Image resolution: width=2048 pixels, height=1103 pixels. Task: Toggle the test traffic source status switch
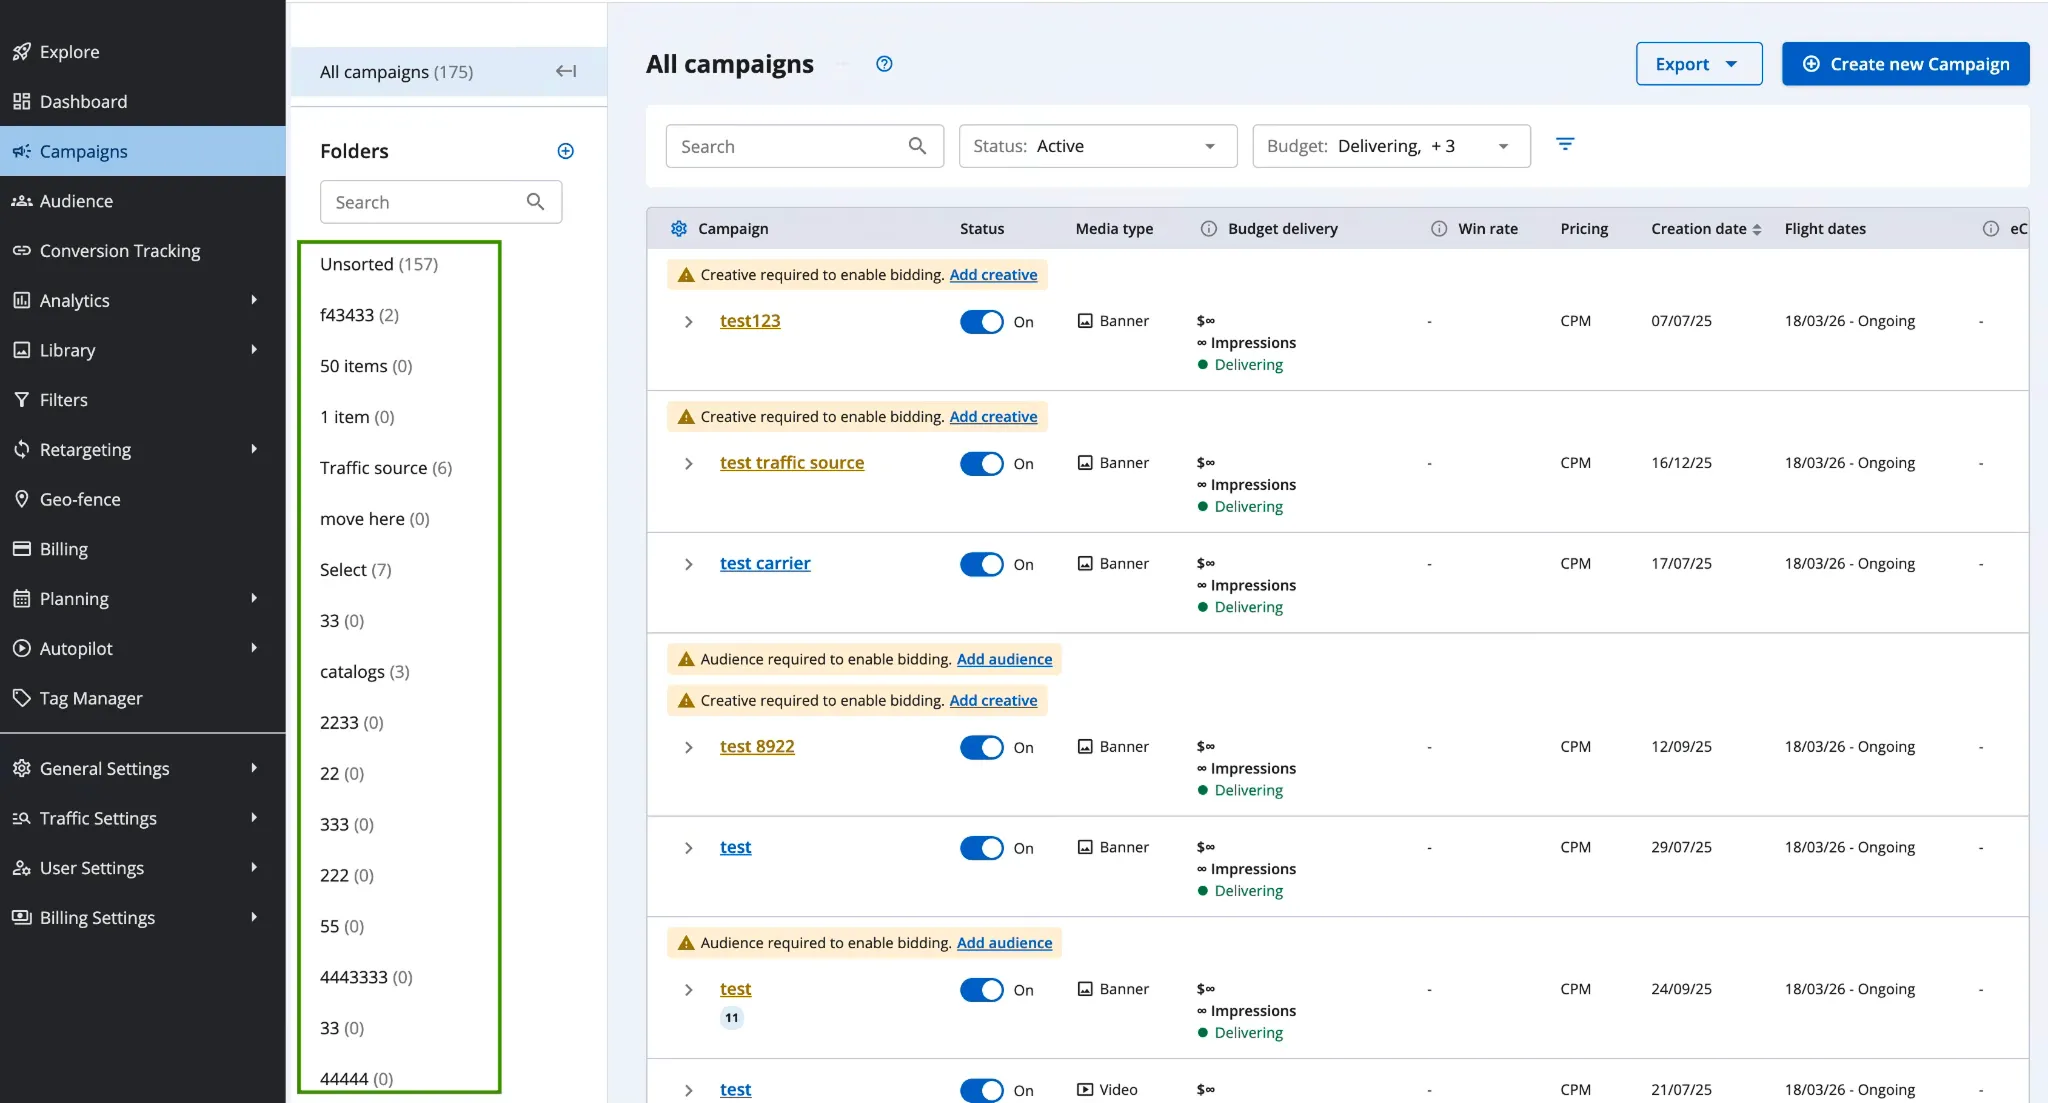(981, 464)
